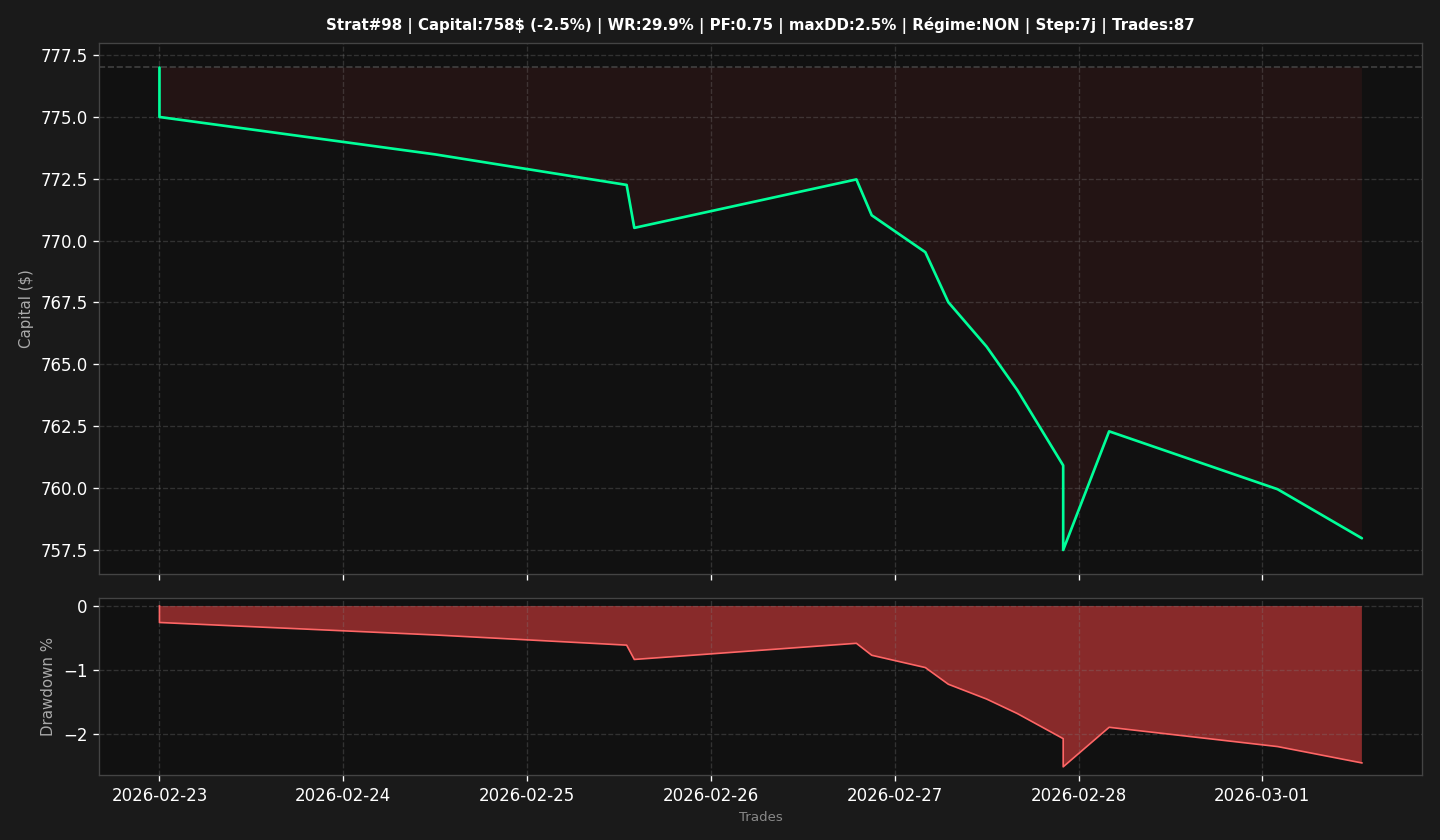
Task: Click the −1 drawdown axis tick
Action: 76,671
